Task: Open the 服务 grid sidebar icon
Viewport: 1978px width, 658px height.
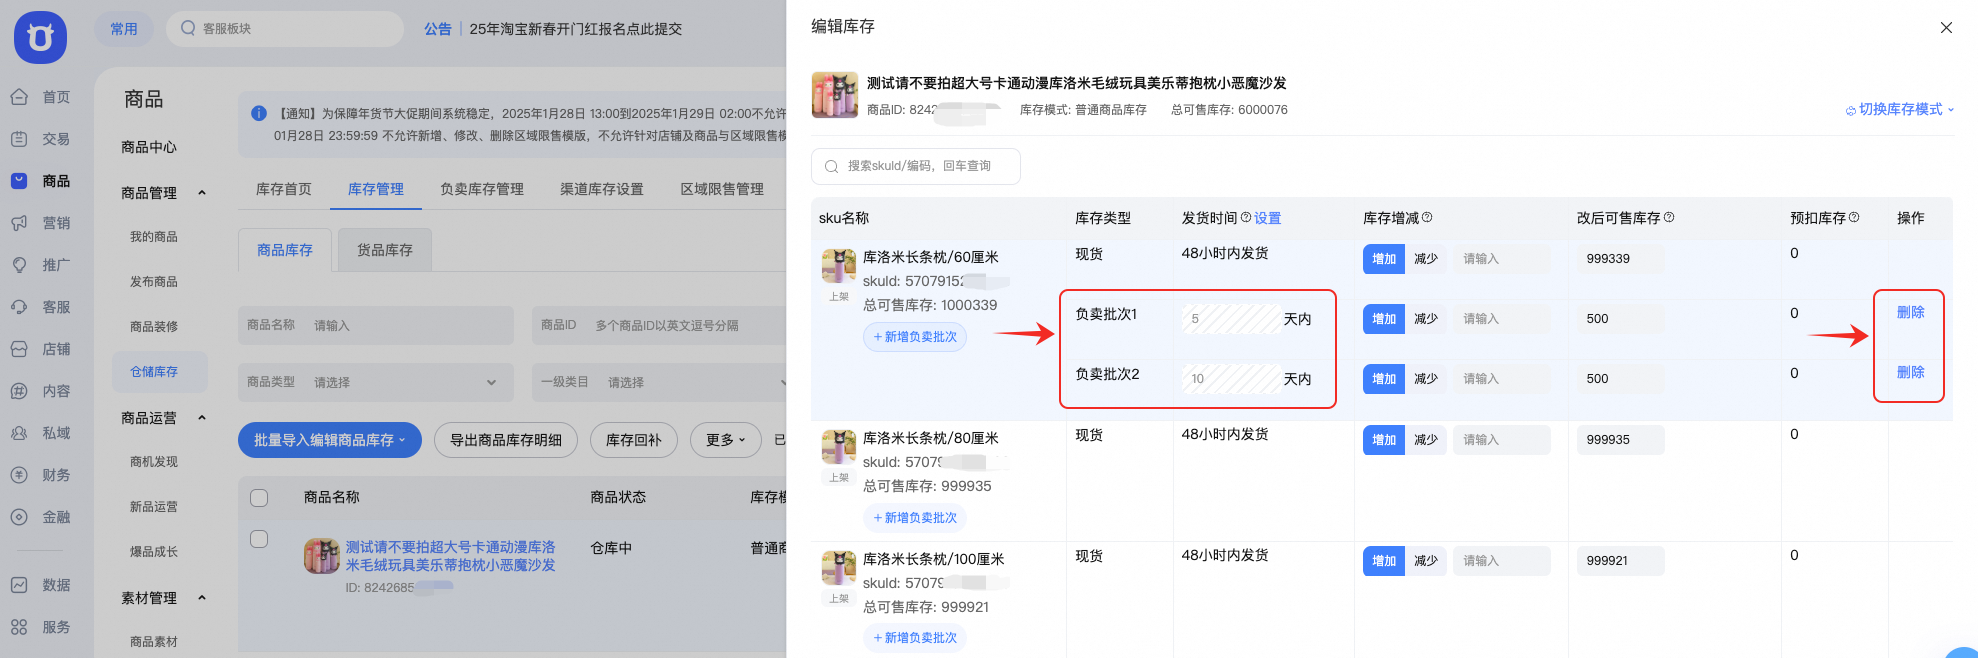Action: (x=19, y=627)
